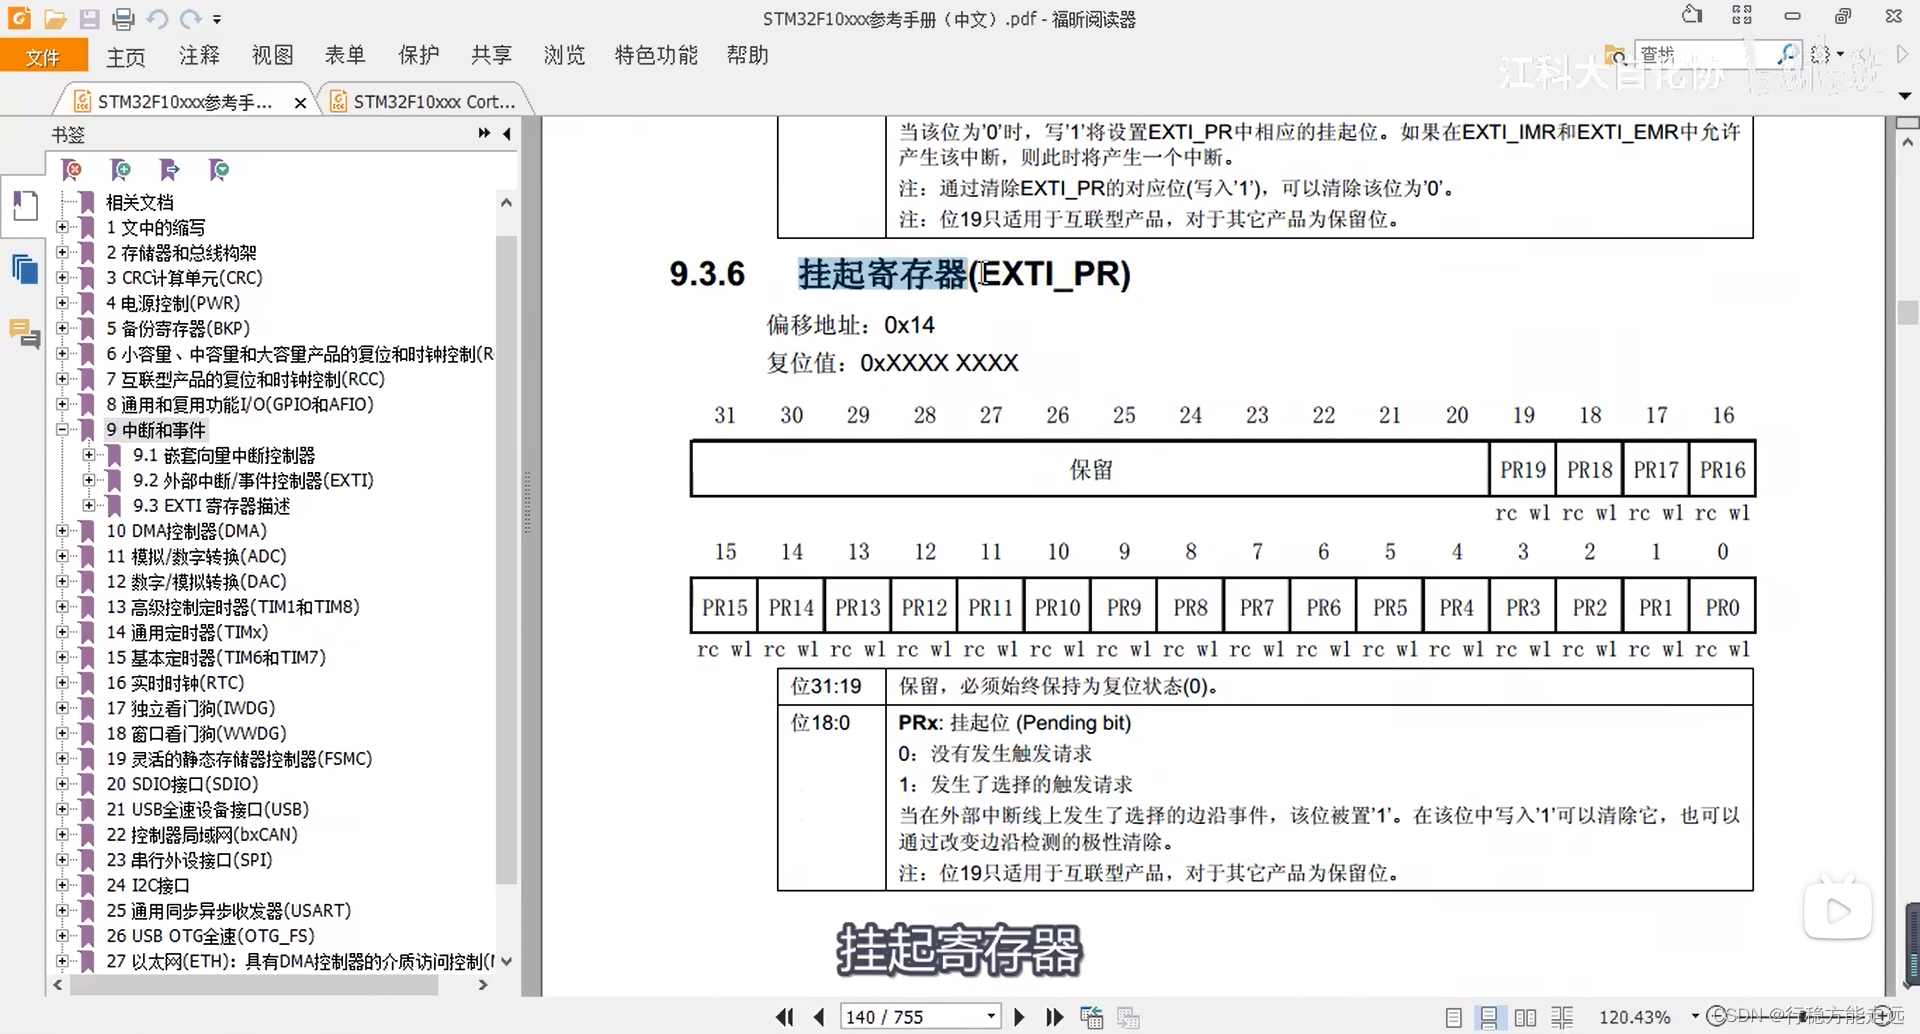The height and width of the screenshot is (1034, 1920).
Task: Open the bookmarks panel sidebar icon
Action: click(24, 206)
